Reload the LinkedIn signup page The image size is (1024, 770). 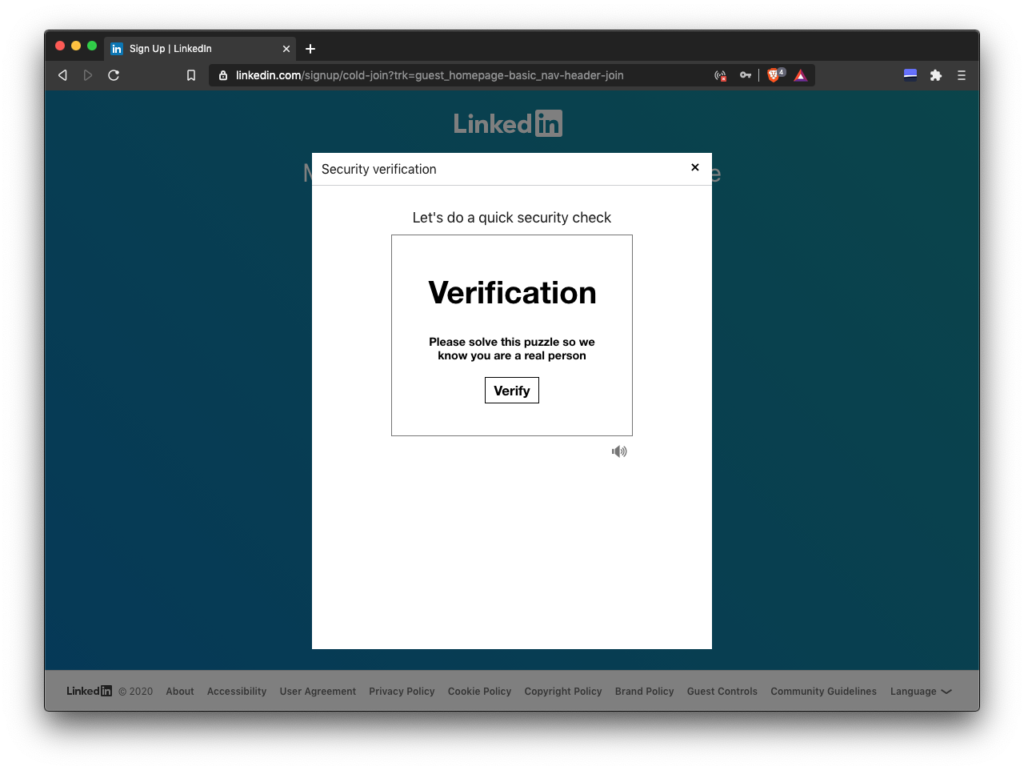coord(114,75)
